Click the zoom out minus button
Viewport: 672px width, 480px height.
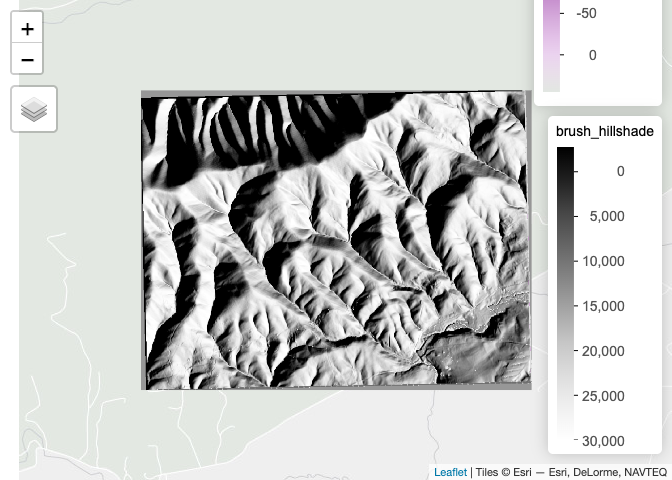click(x=27, y=59)
